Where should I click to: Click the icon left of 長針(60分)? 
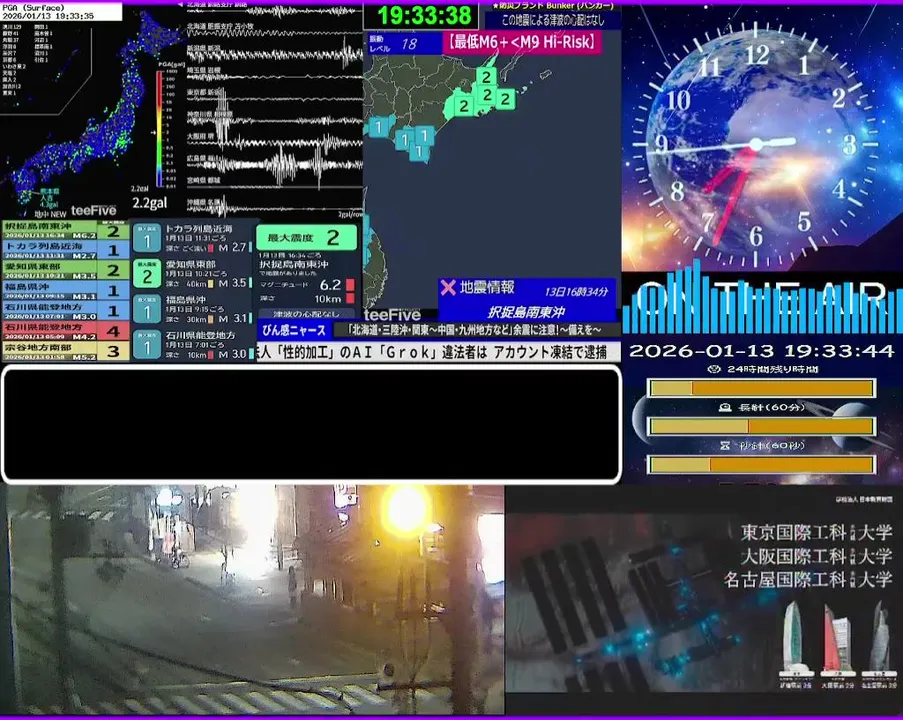(725, 407)
